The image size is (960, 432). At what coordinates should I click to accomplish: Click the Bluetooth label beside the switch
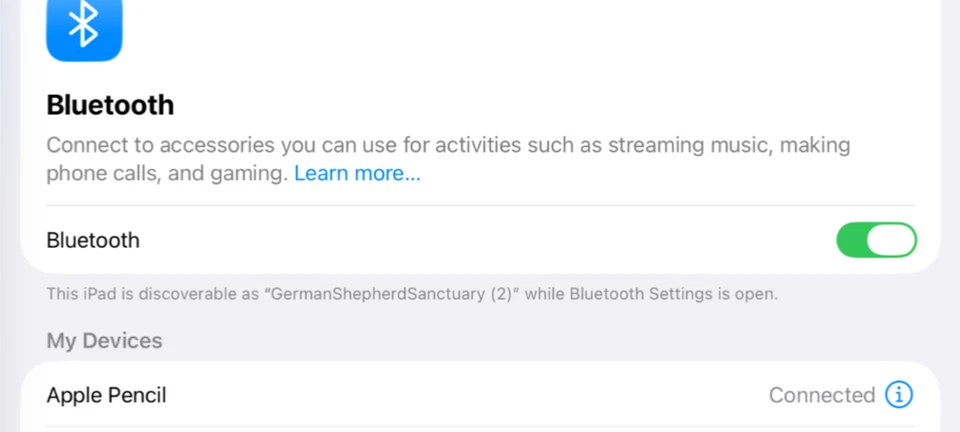click(x=93, y=240)
